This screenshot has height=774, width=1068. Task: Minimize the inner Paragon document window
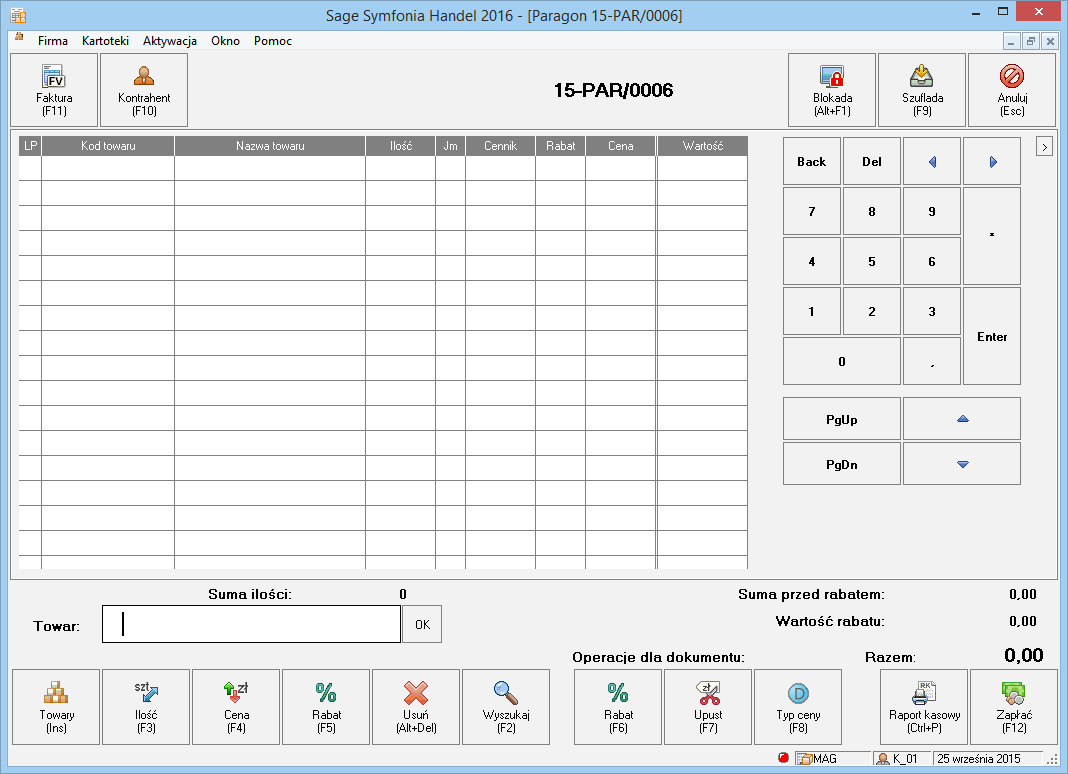pyautogui.click(x=1011, y=42)
